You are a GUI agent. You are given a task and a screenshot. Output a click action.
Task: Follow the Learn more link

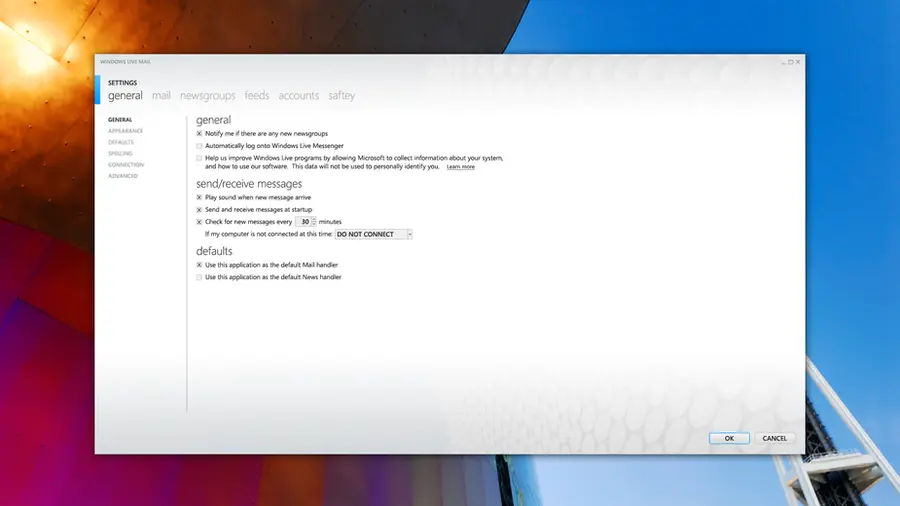[x=460, y=167]
